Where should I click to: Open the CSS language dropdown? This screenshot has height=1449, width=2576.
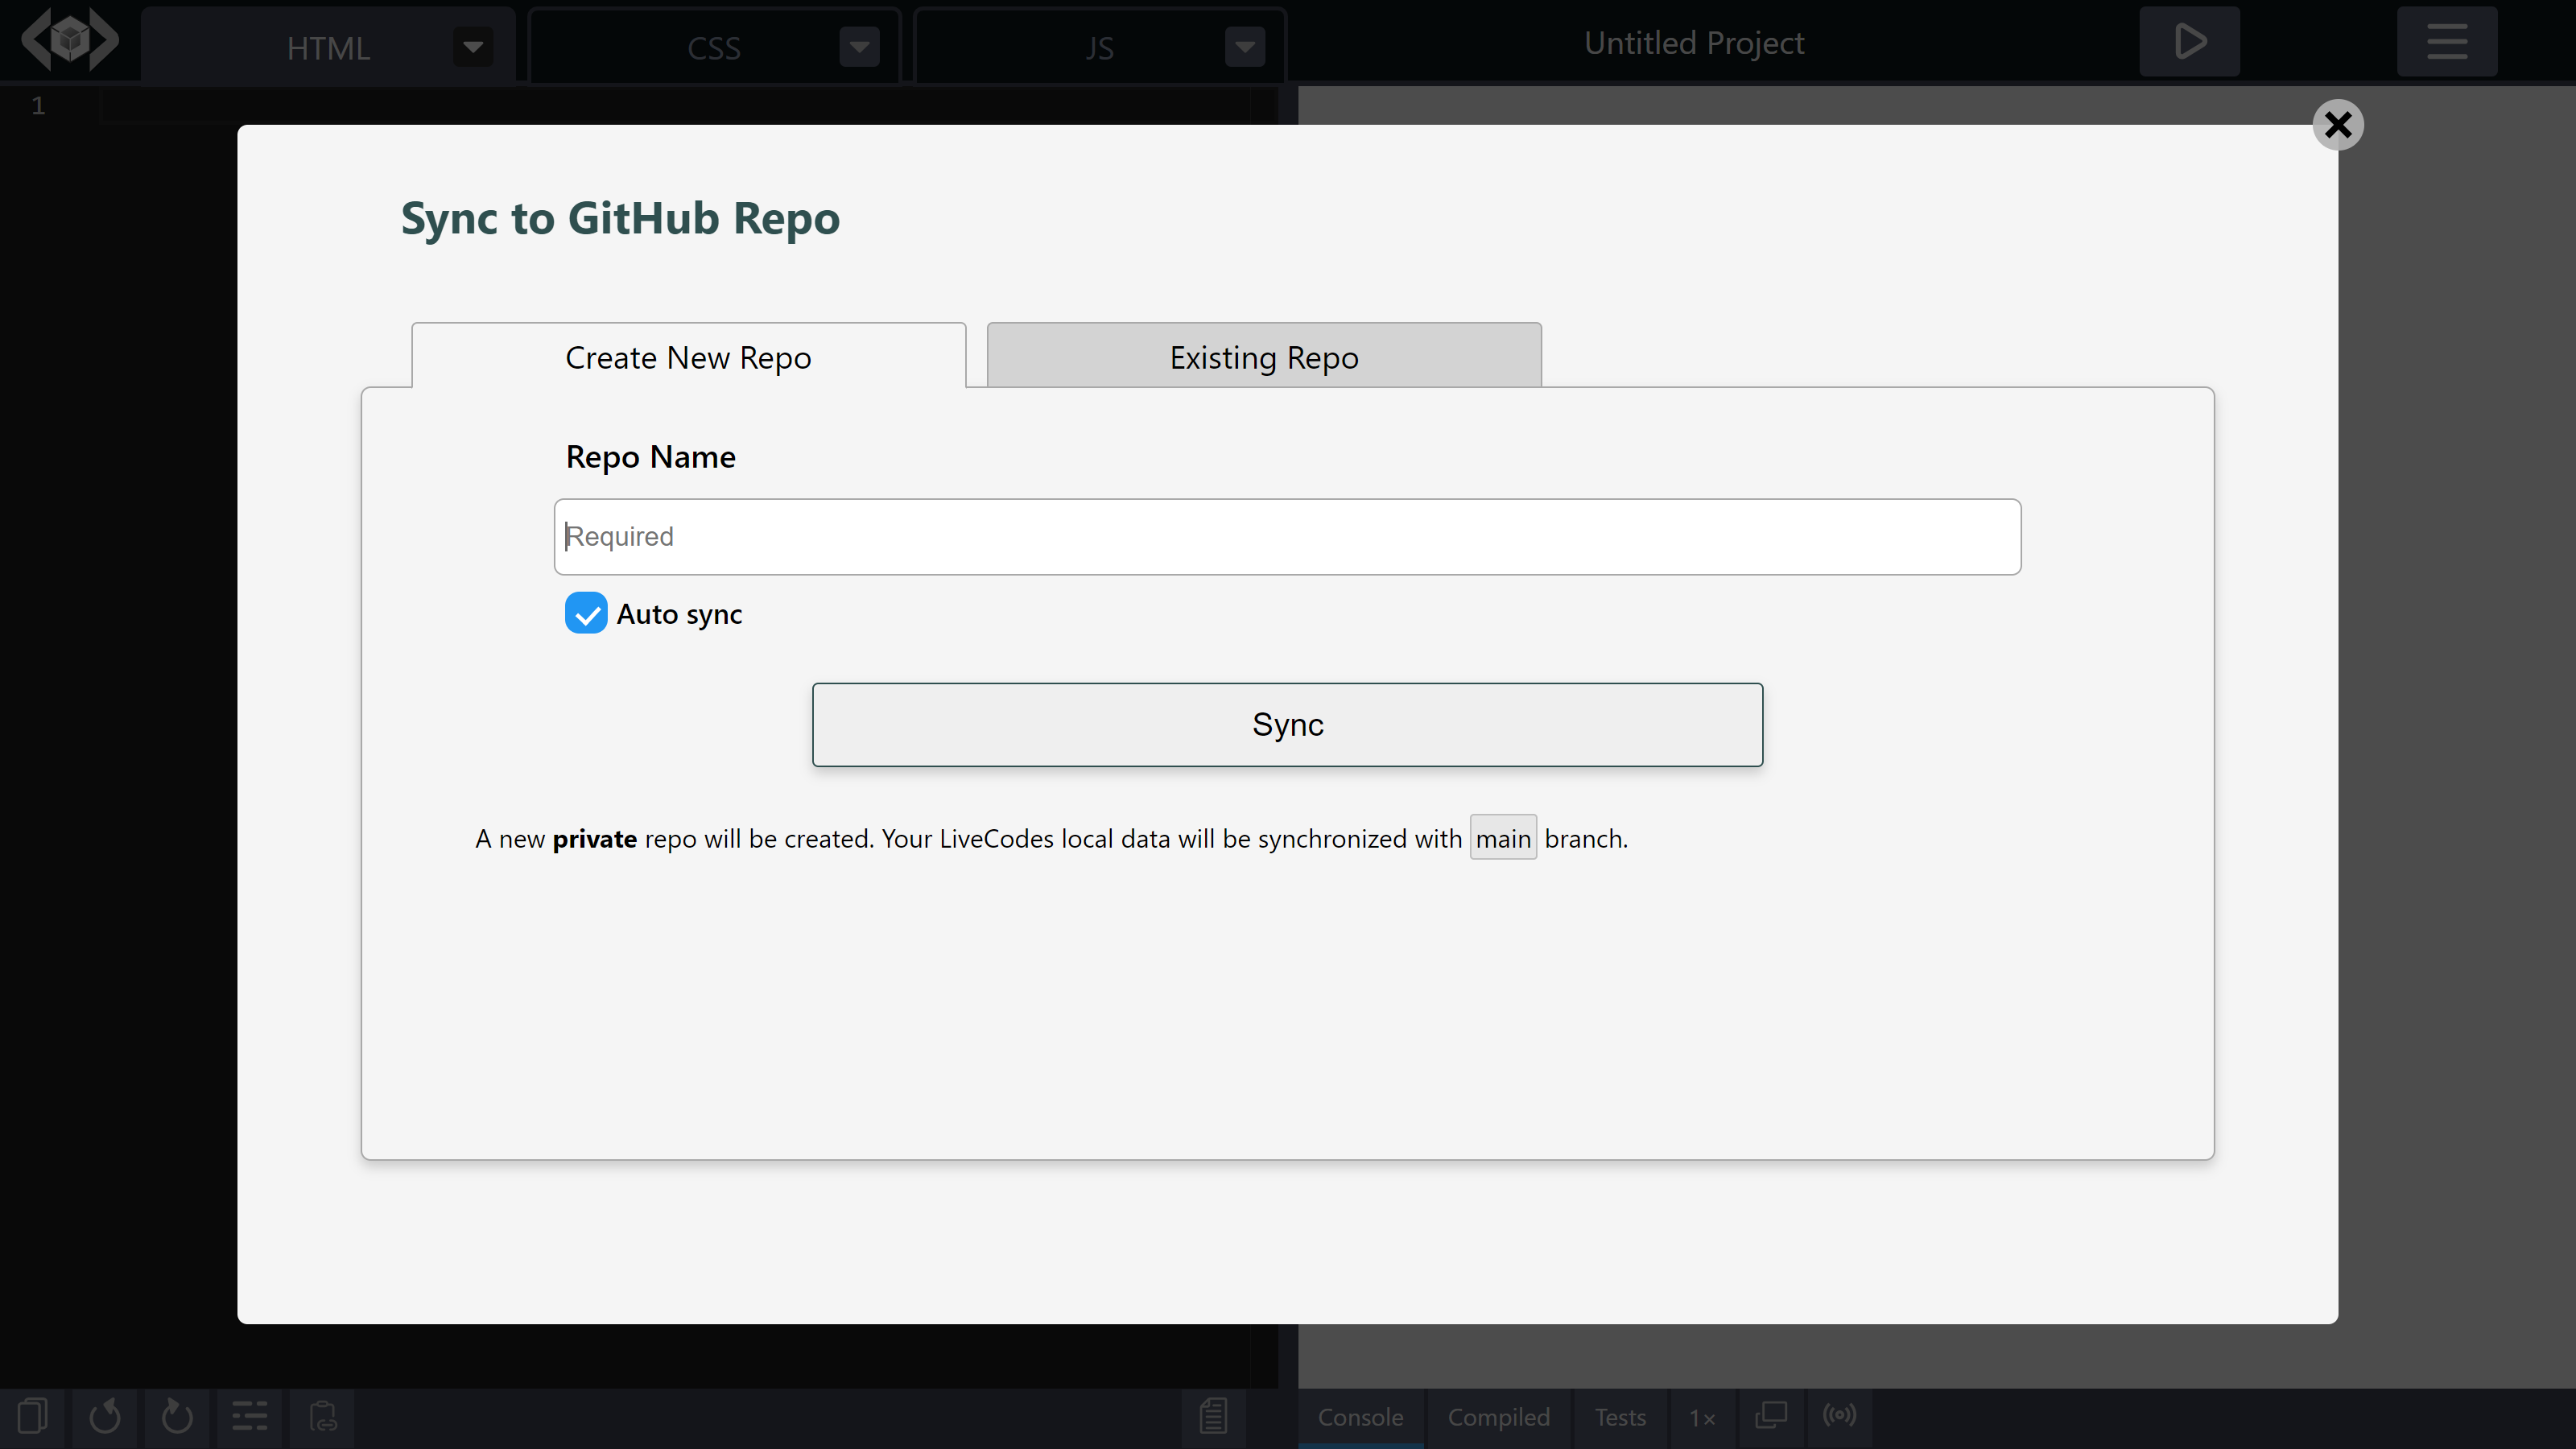858,46
